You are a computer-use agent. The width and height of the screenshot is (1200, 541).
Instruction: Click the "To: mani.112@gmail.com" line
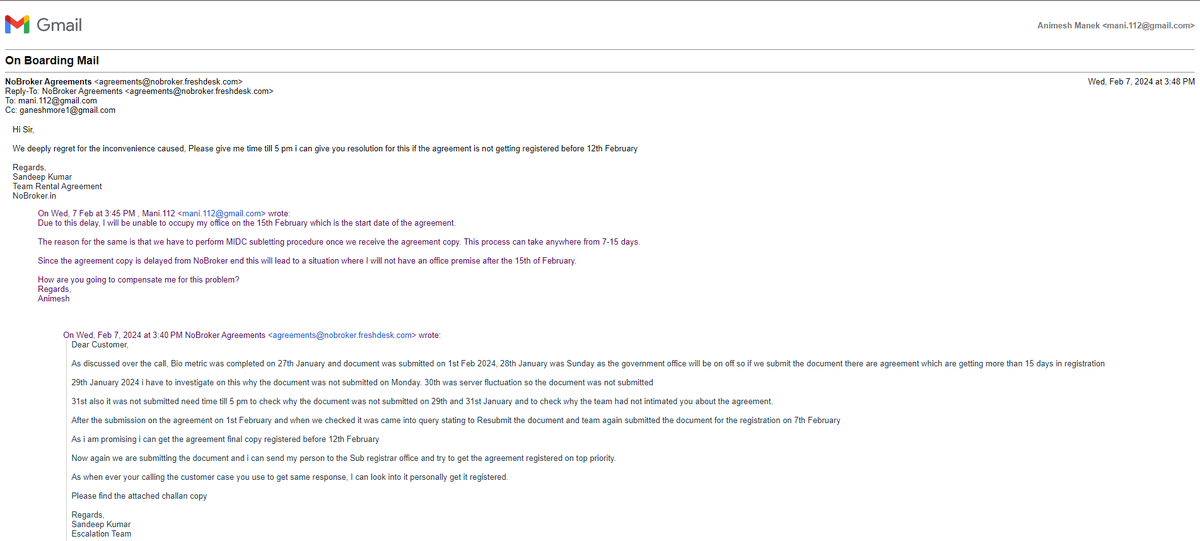[51, 101]
